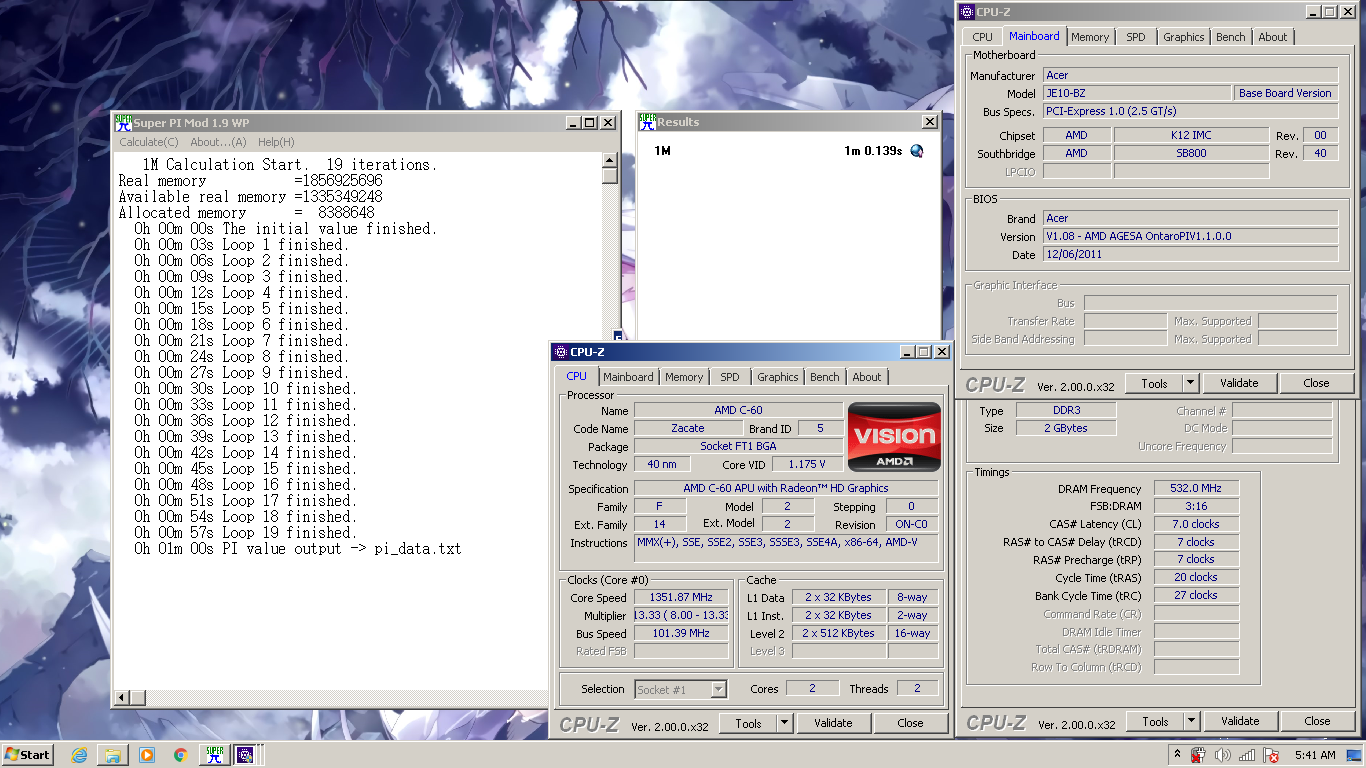Click the AMD C-60 processor name field
Viewport: 1366px width, 768px height.
(738, 410)
